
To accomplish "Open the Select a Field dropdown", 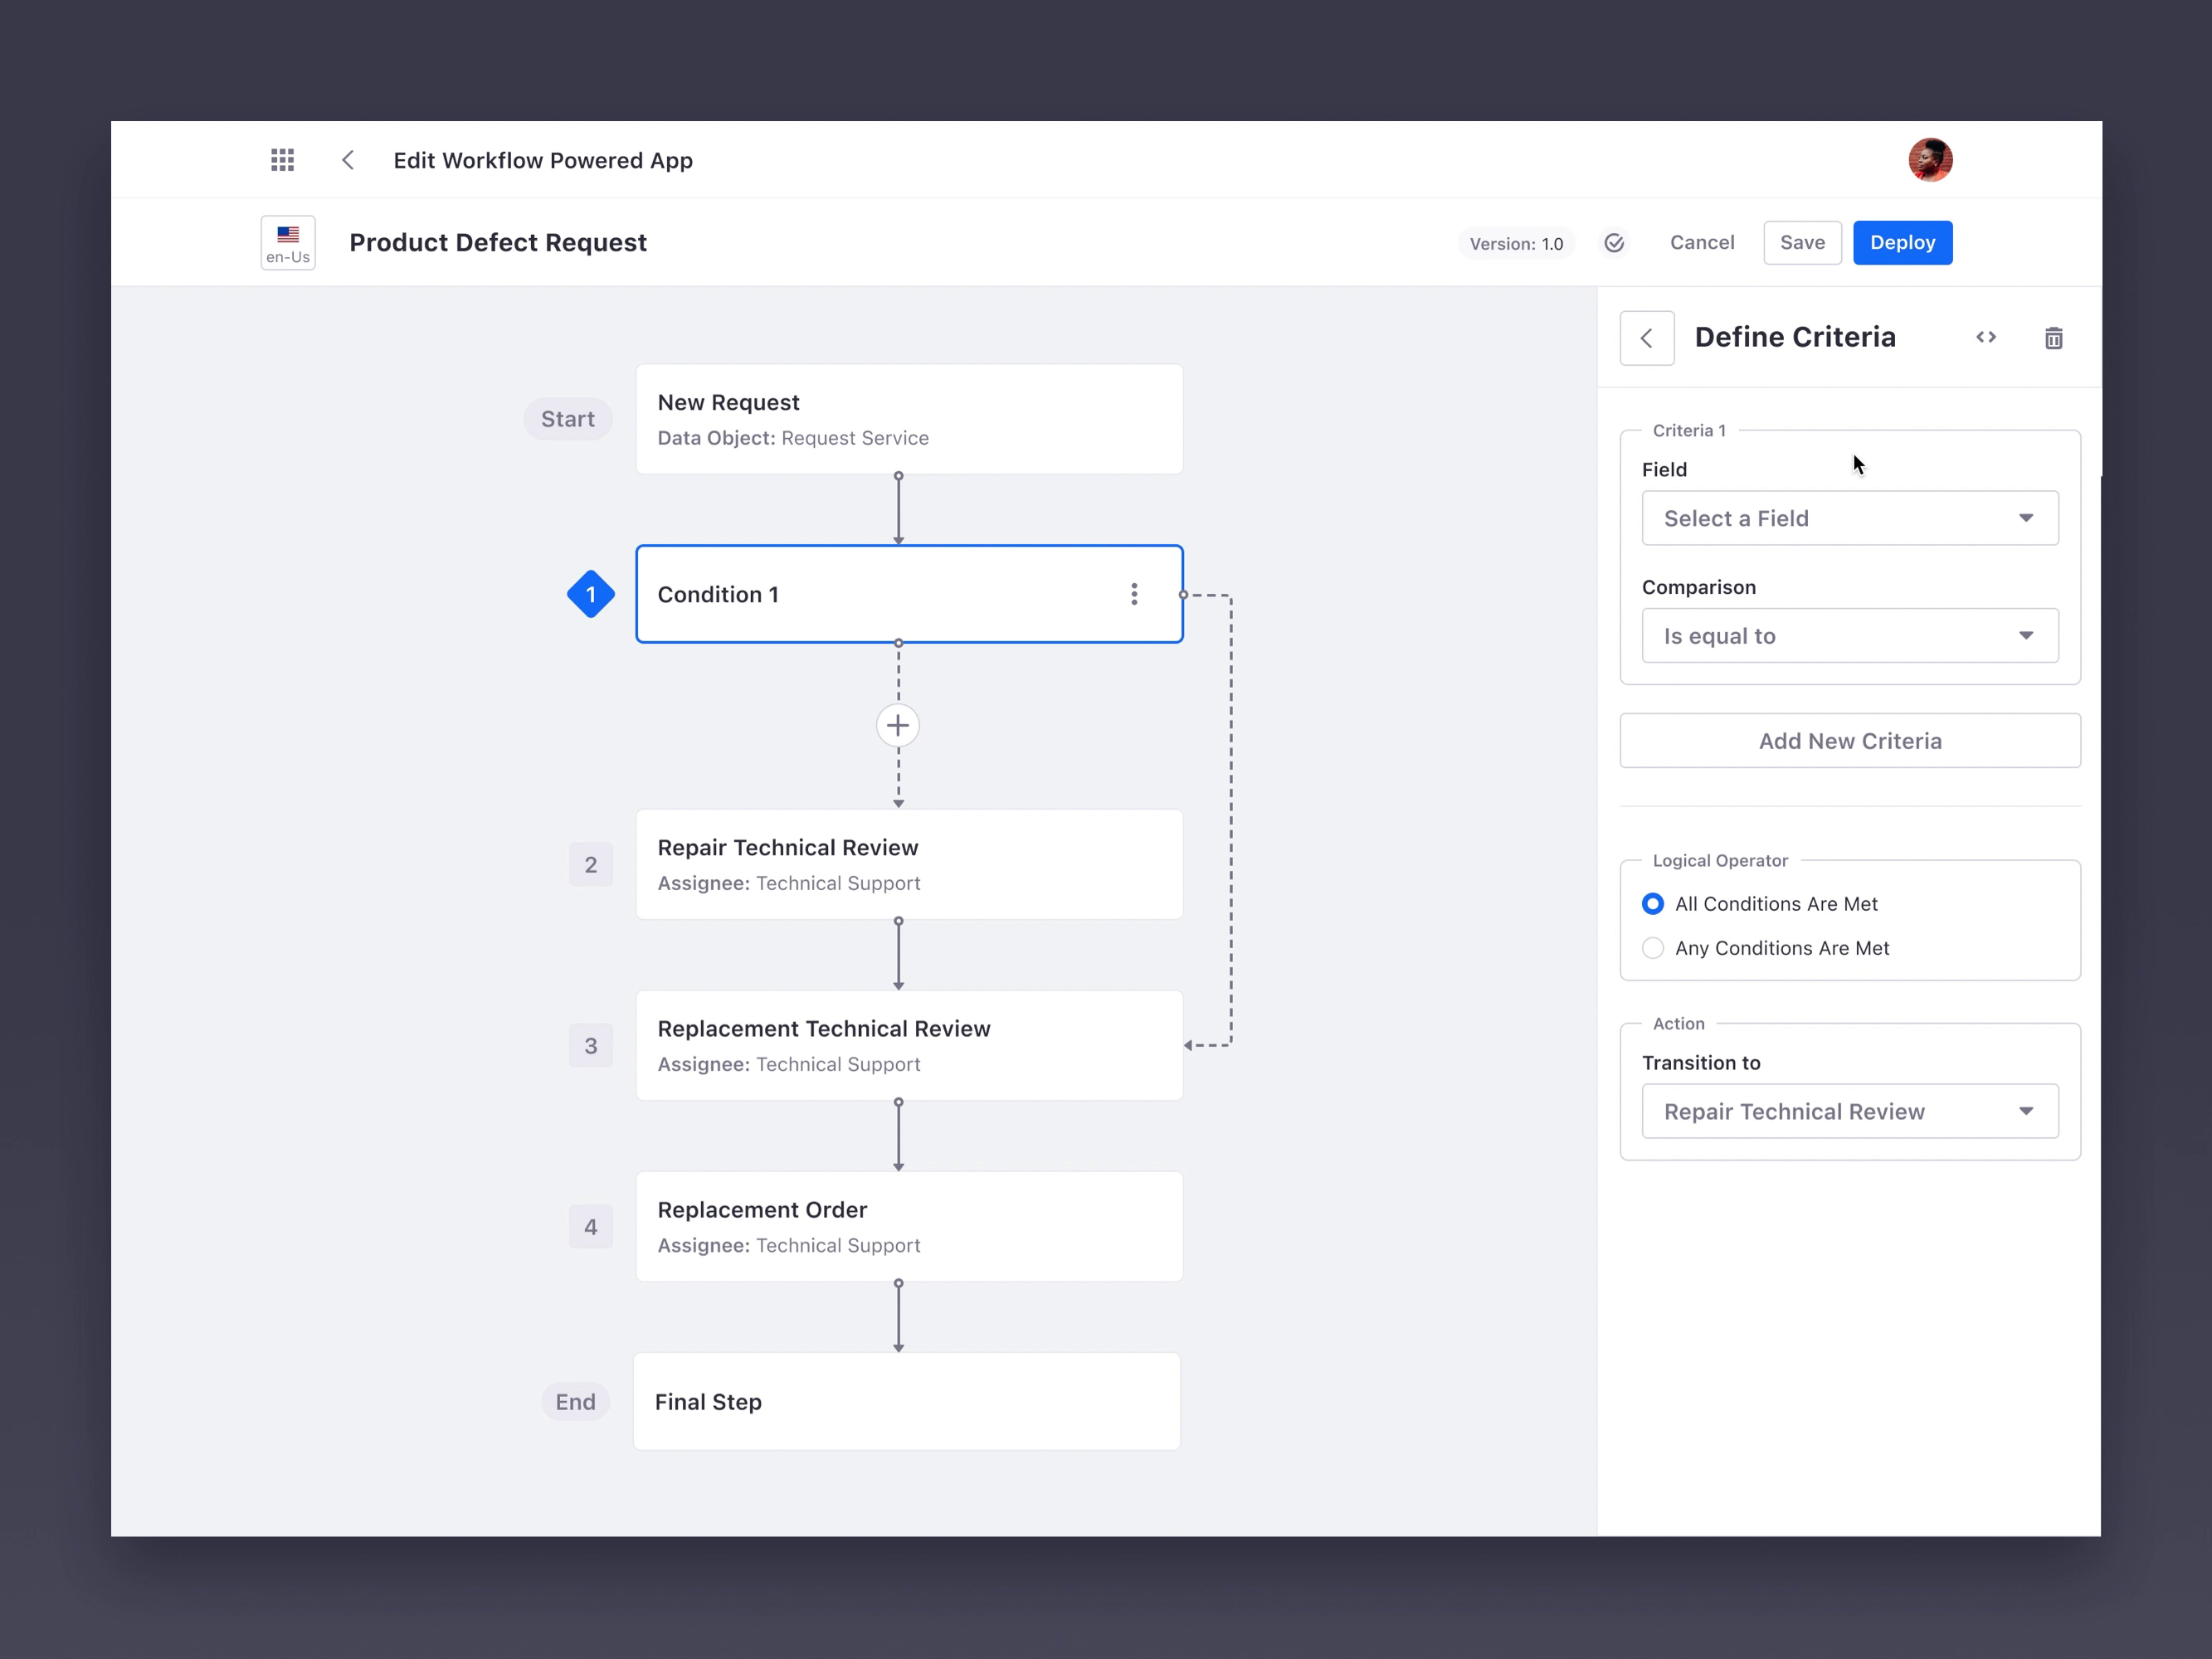I will pyautogui.click(x=1850, y=518).
